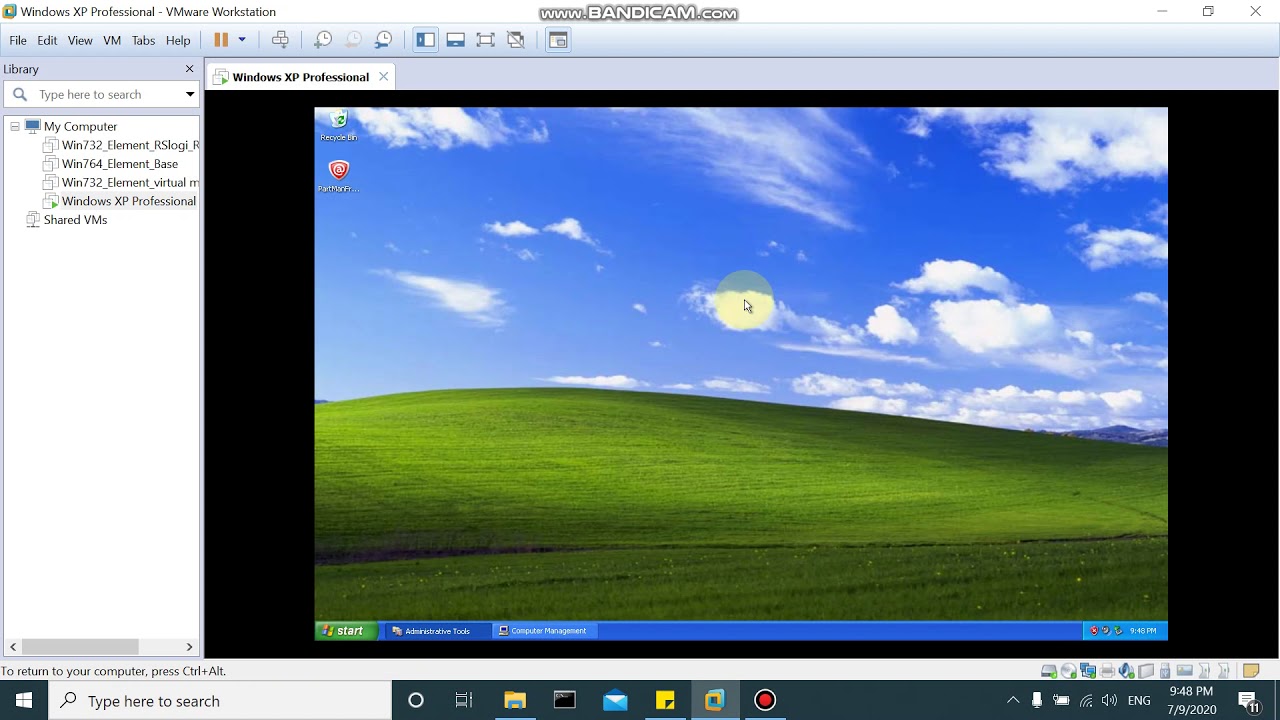Click the hard disk device status icon
This screenshot has width=1280, height=720.
[1048, 671]
